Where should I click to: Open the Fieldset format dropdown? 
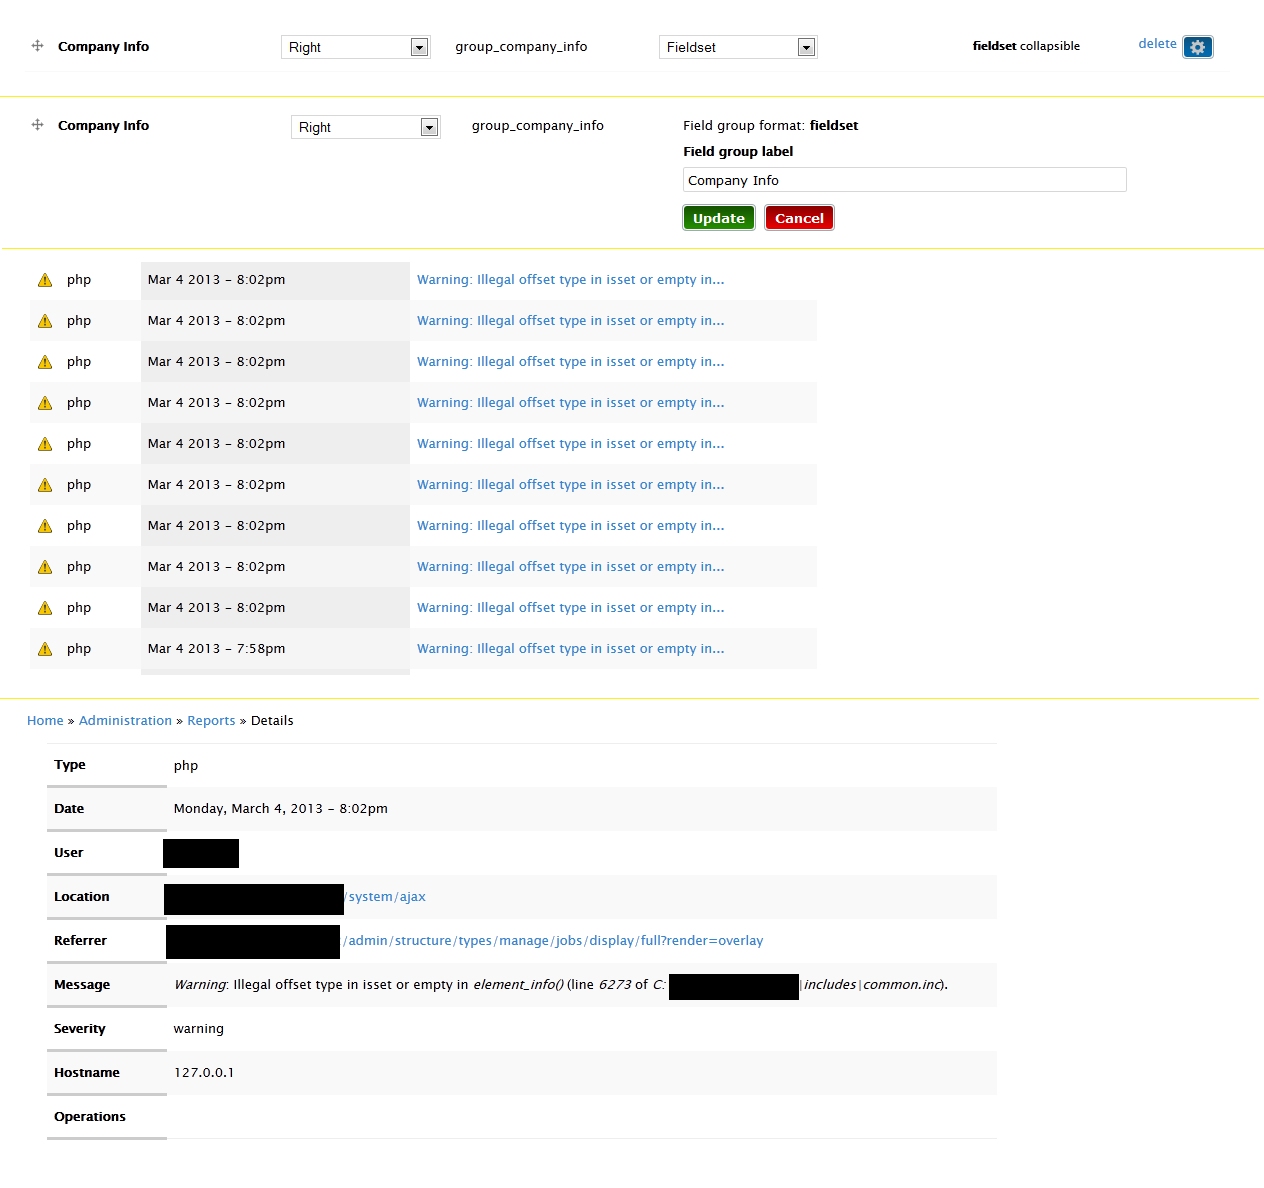738,47
